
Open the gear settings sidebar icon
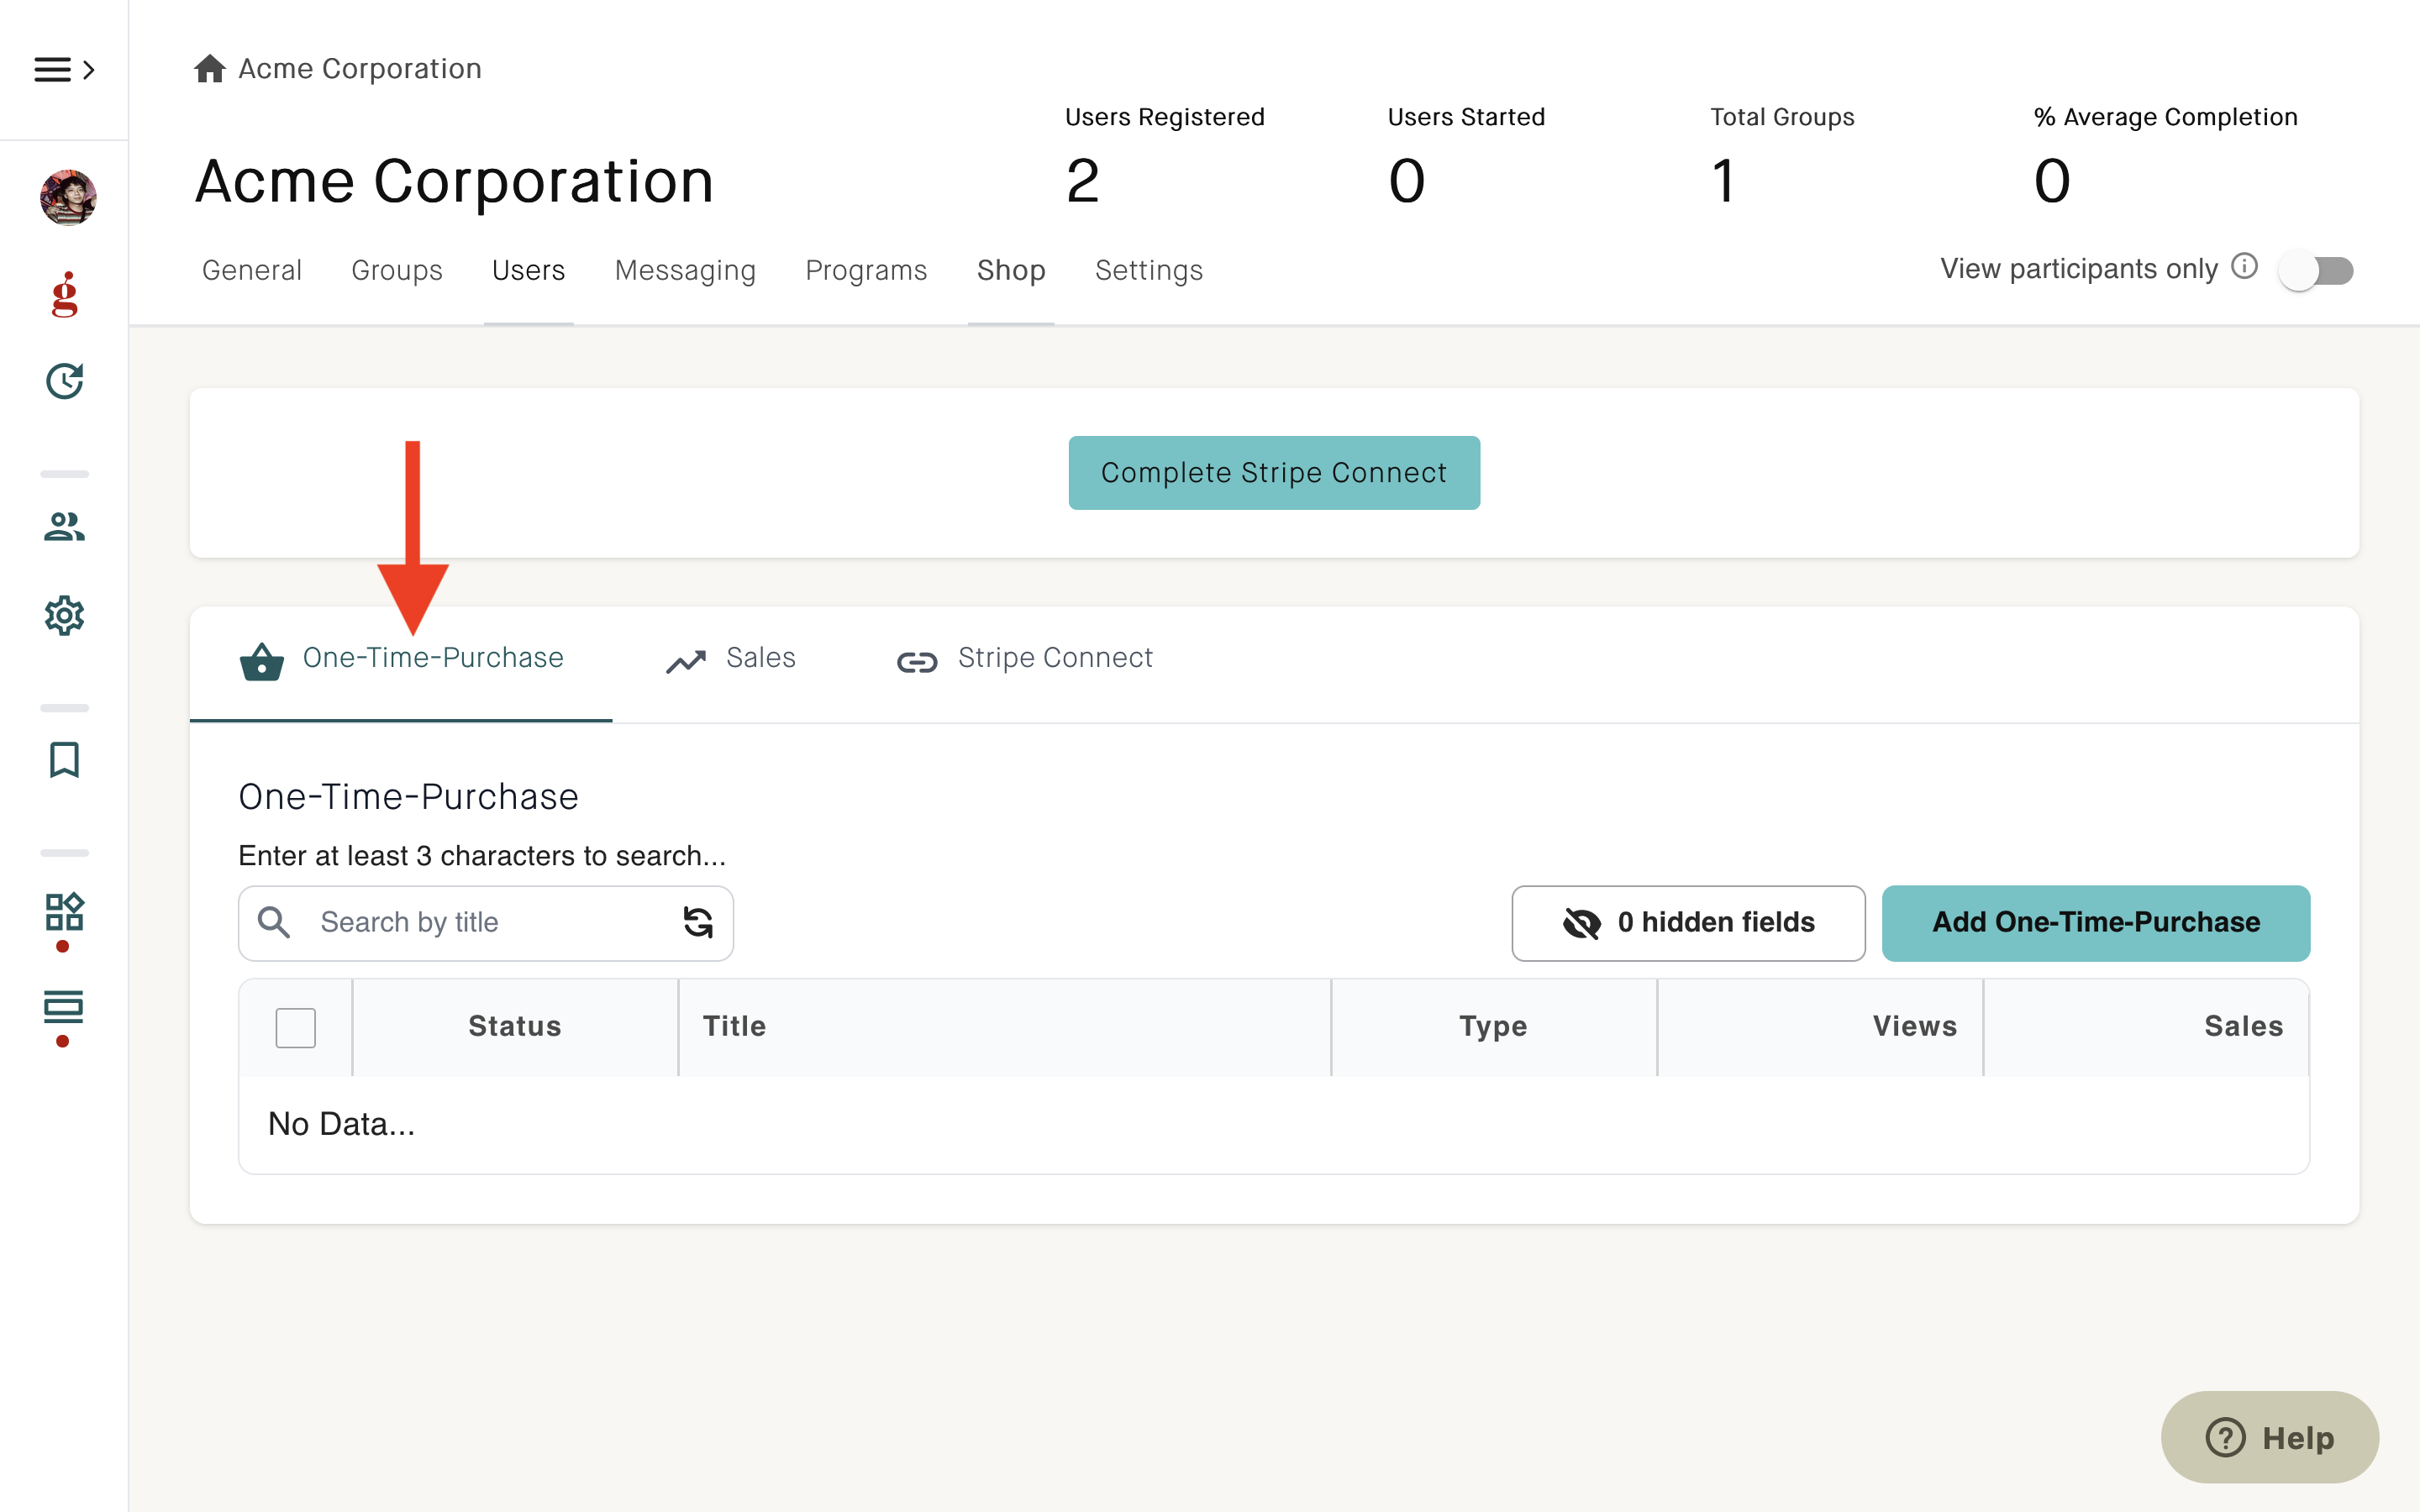(x=65, y=615)
